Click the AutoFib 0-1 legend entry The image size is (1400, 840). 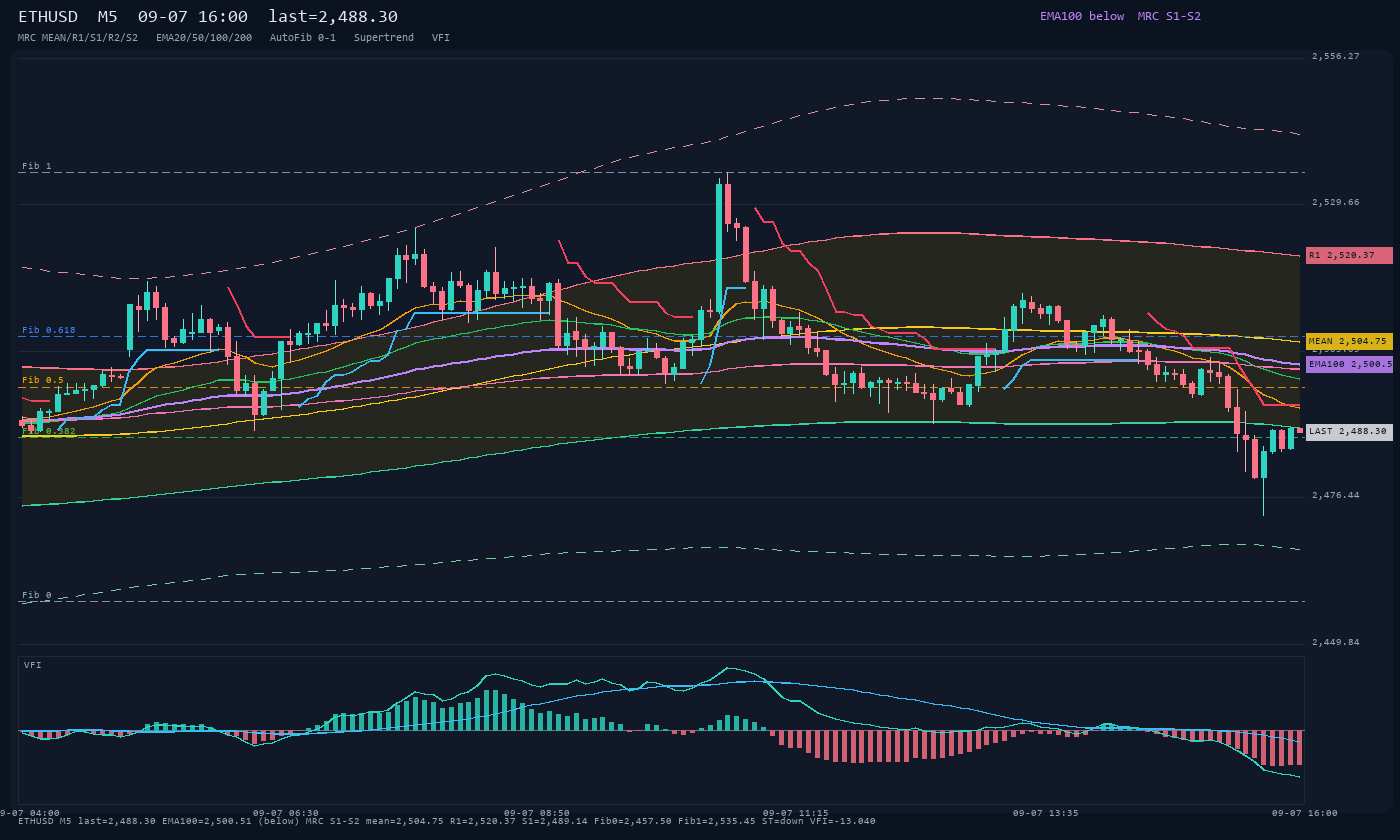coord(303,37)
